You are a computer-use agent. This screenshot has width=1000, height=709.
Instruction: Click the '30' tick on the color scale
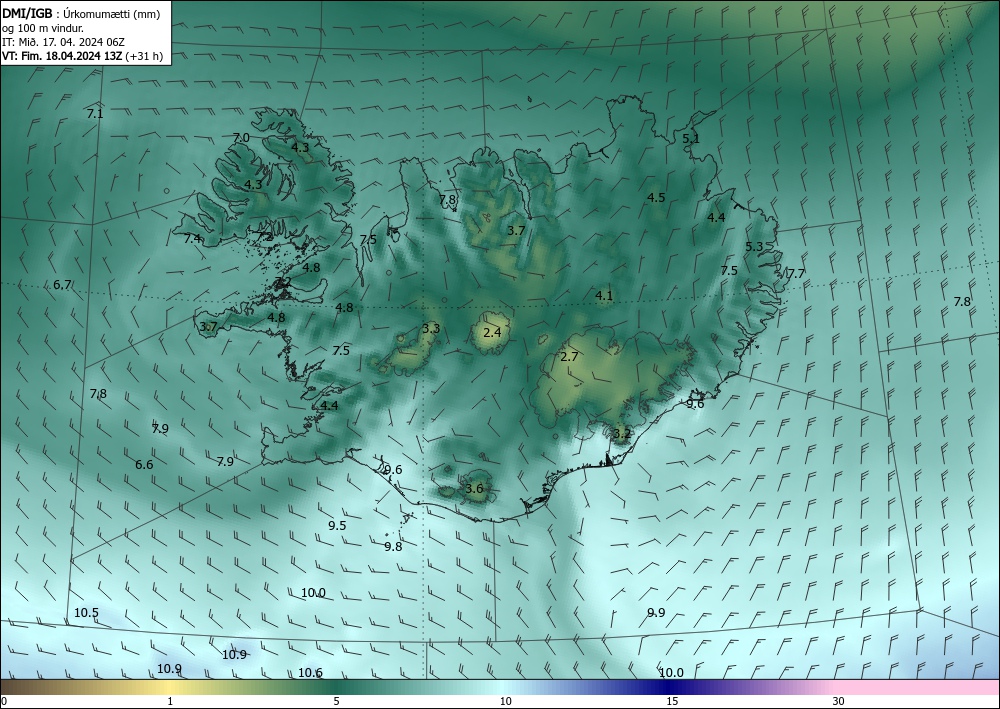click(839, 702)
